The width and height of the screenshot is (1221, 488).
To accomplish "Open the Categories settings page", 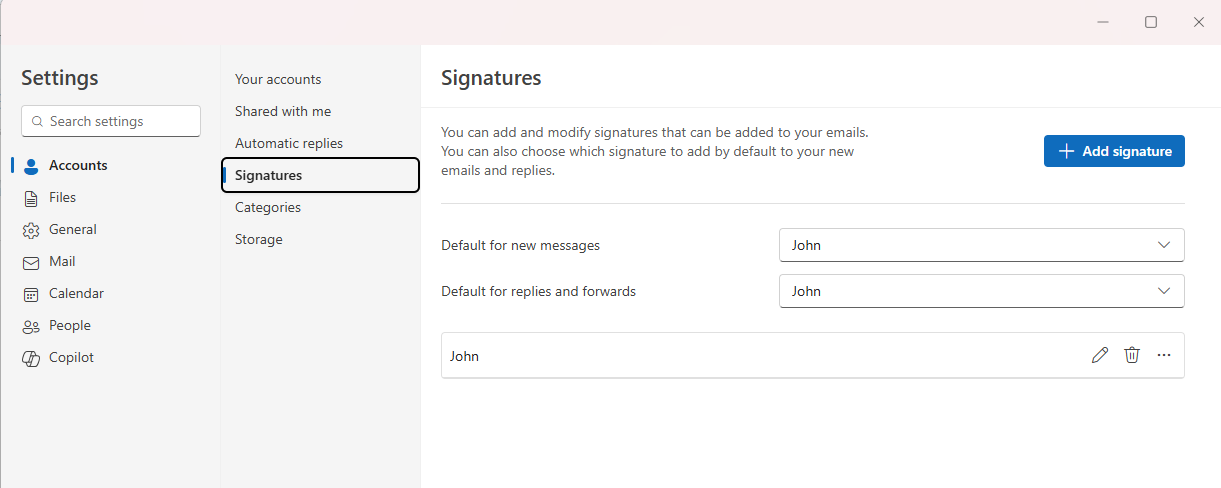I will click(268, 207).
